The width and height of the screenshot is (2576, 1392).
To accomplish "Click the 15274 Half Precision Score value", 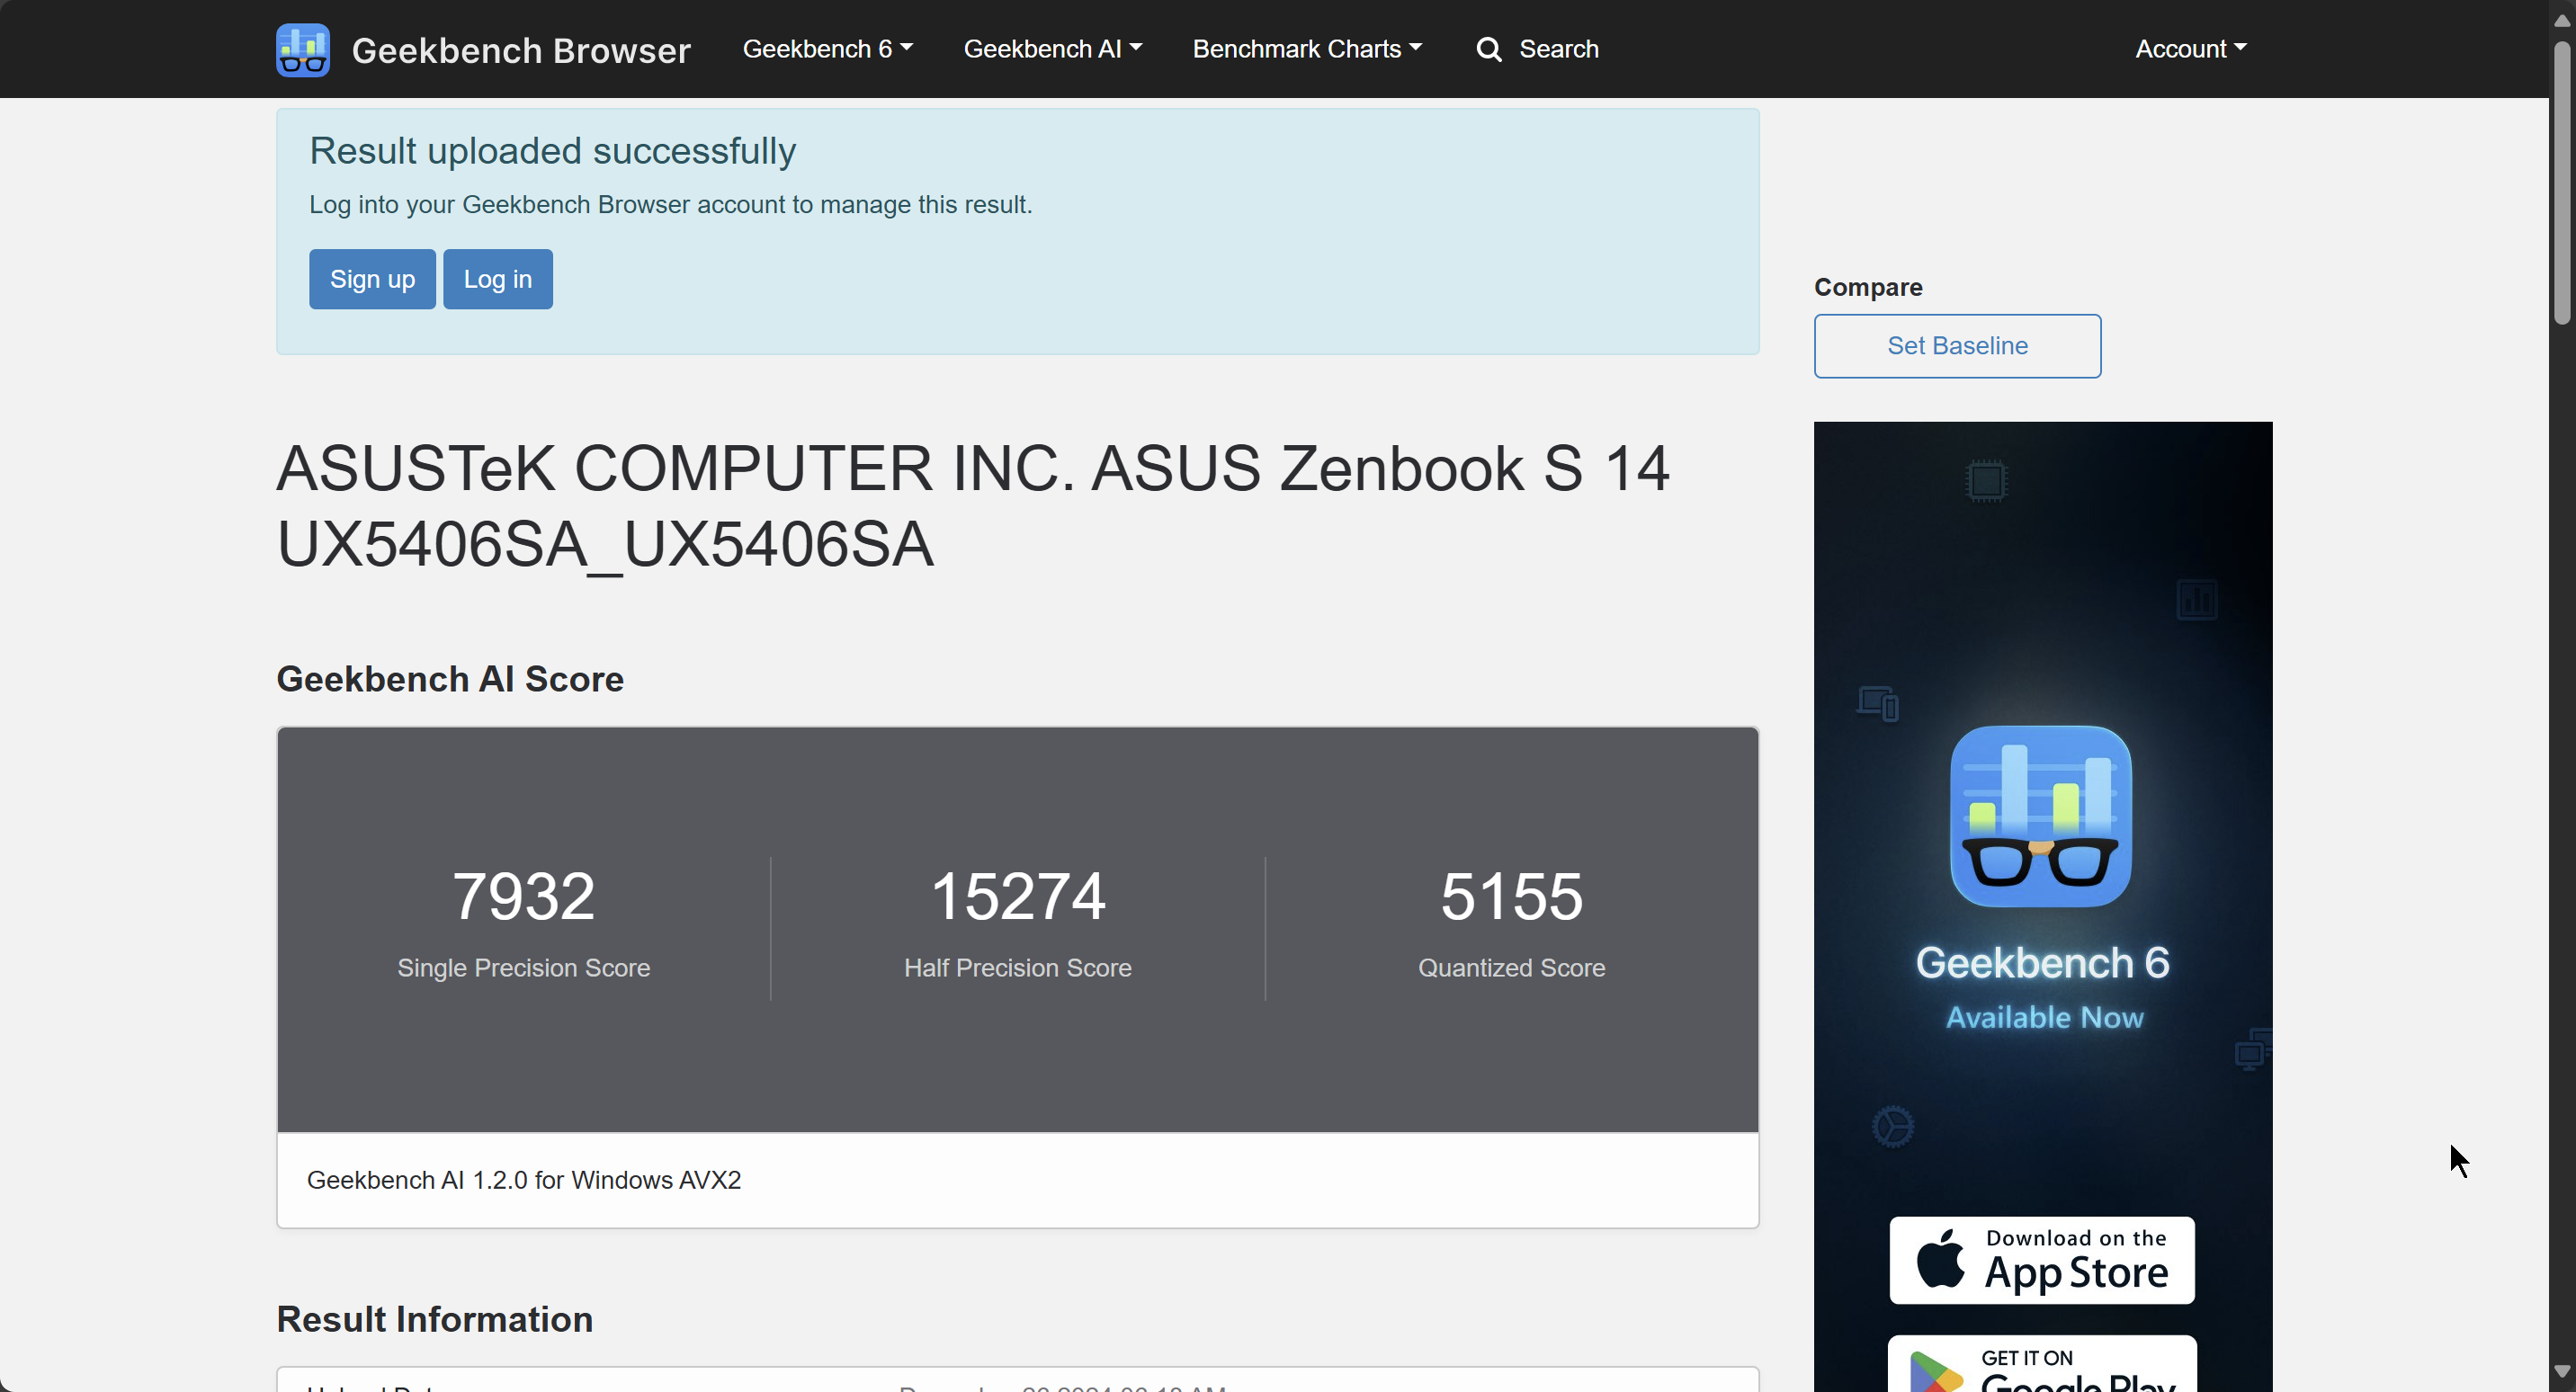I will coord(1017,896).
